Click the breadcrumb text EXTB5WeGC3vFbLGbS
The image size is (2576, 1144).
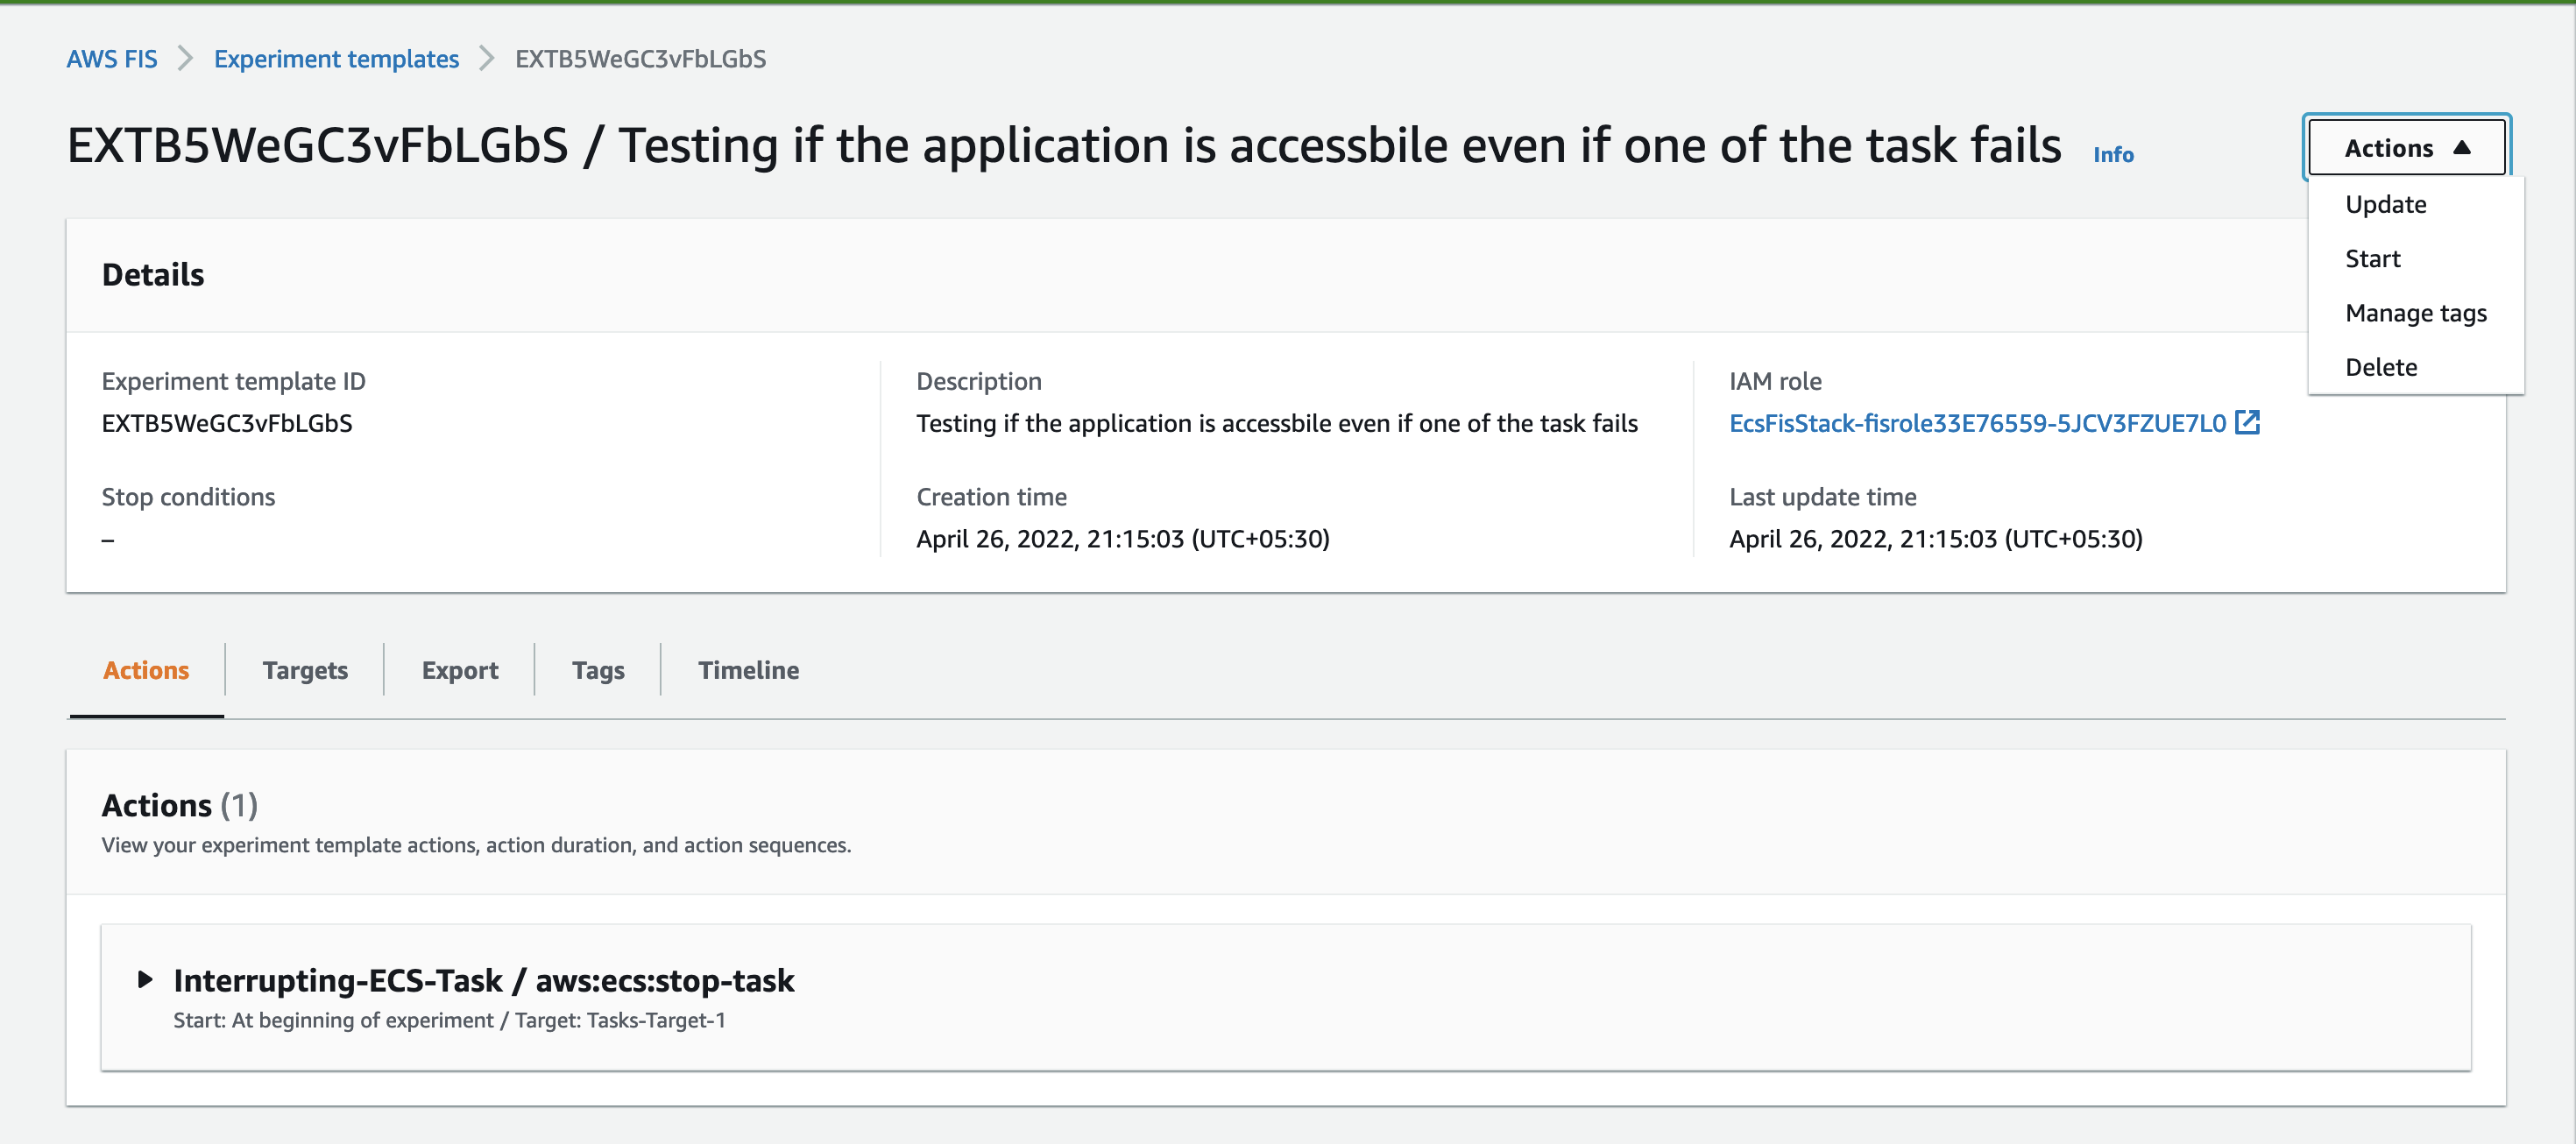pos(640,59)
